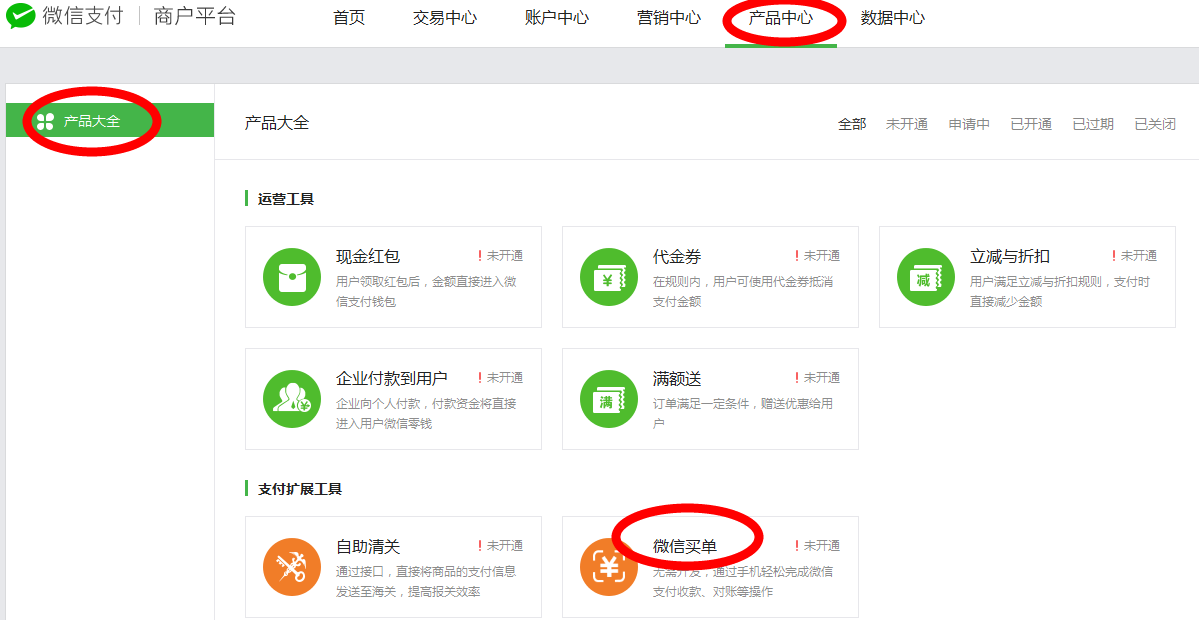
Task: Filter products by 已过期
Action: [x=1093, y=124]
